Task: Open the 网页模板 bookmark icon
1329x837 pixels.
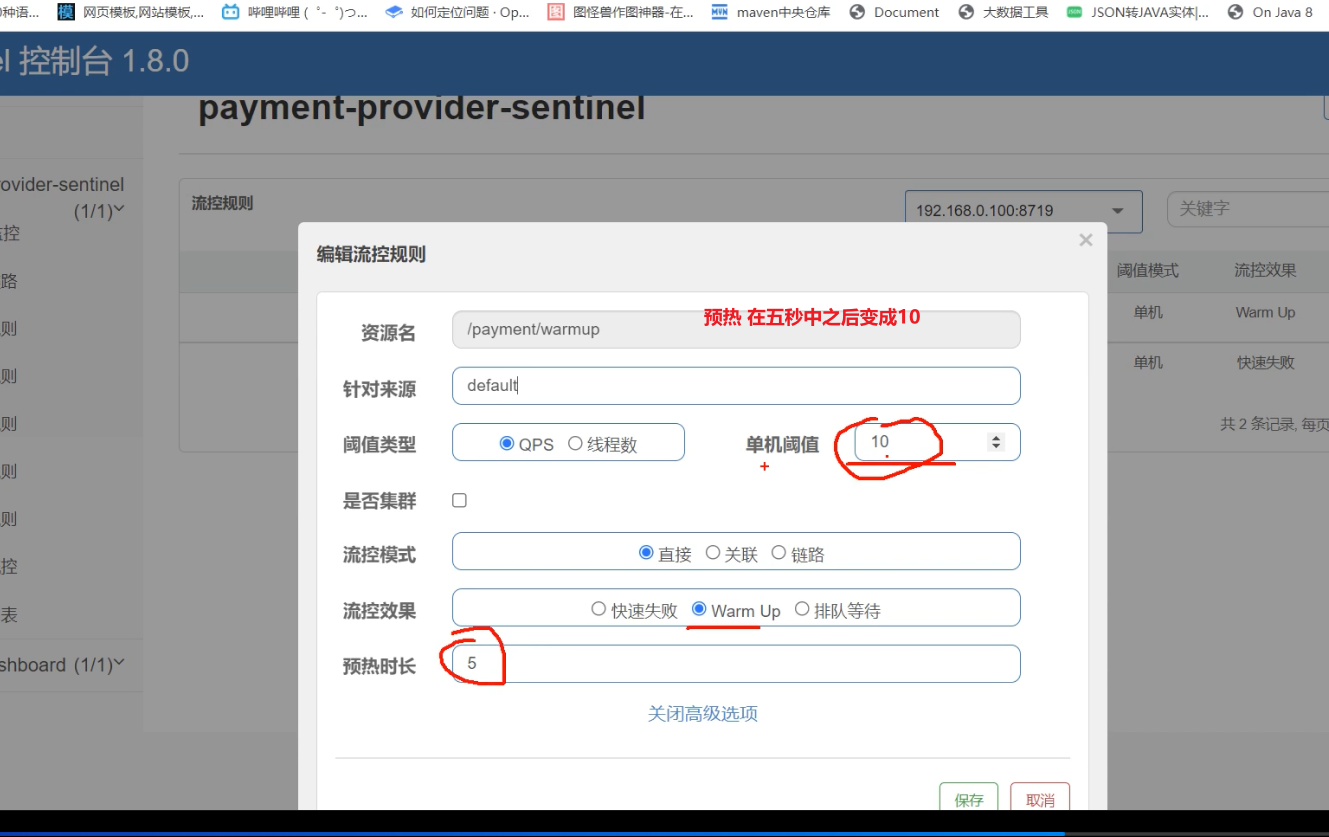Action: [x=66, y=12]
